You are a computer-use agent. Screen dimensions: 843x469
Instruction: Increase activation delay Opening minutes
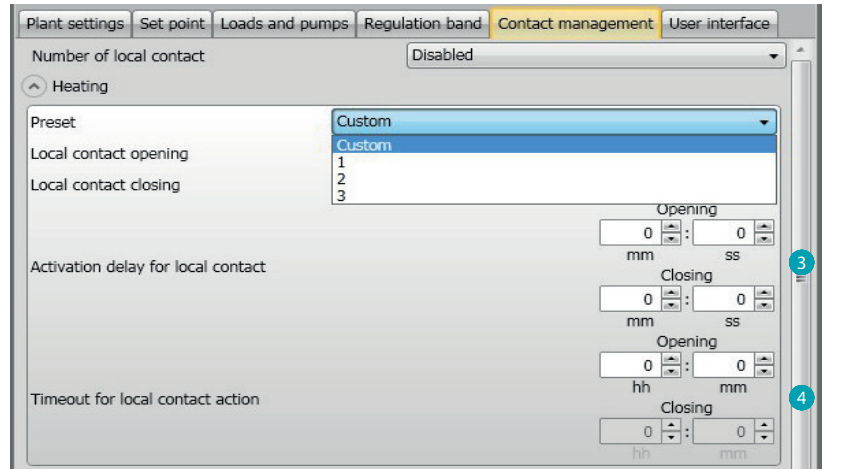coord(671,226)
